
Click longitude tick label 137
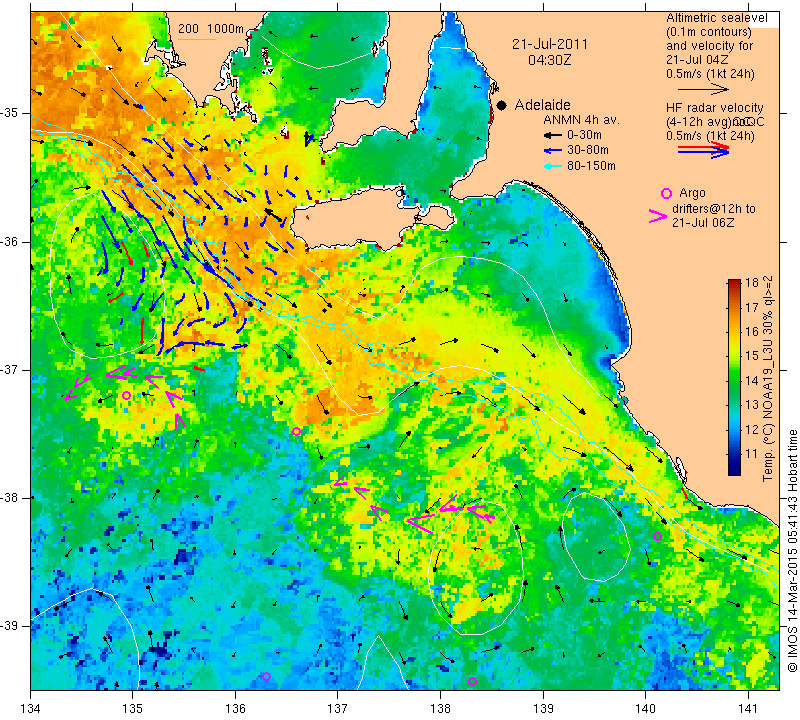[x=338, y=709]
